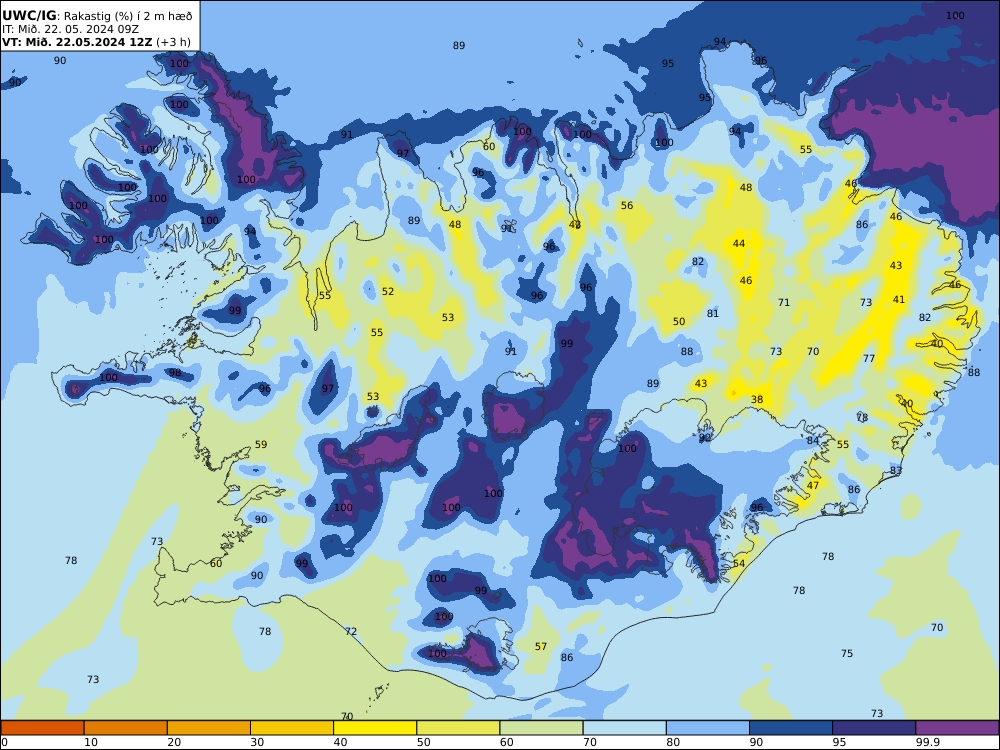The width and height of the screenshot is (1000, 750).
Task: Click the orange 10–20 legend swatch
Action: point(126,728)
